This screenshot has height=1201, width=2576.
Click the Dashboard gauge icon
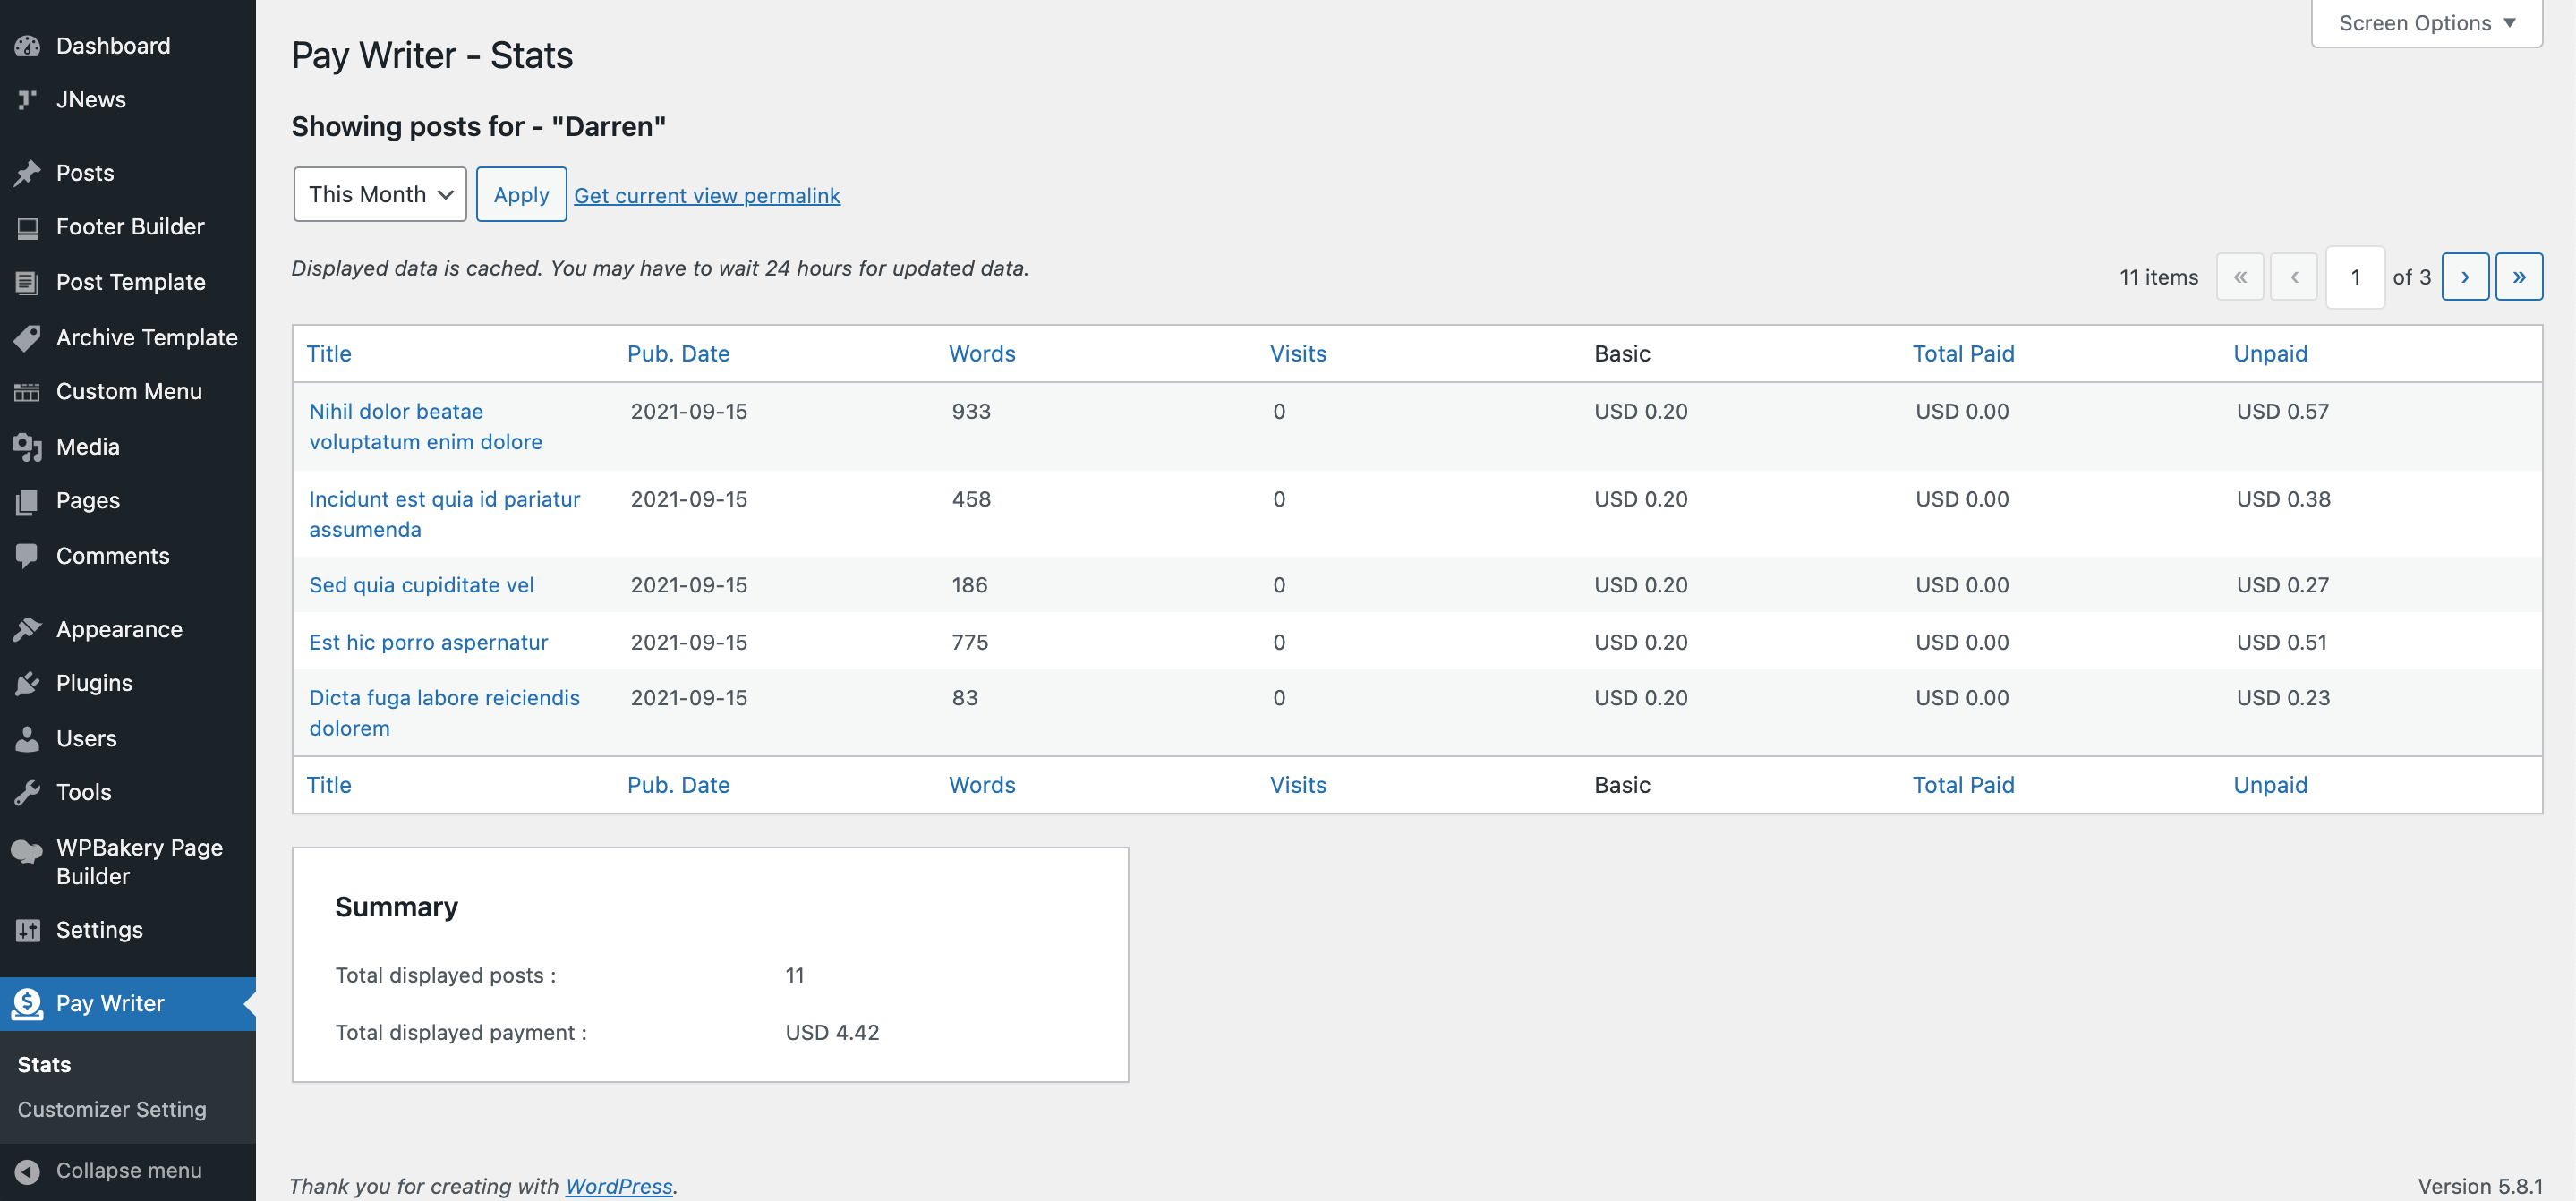(x=27, y=46)
